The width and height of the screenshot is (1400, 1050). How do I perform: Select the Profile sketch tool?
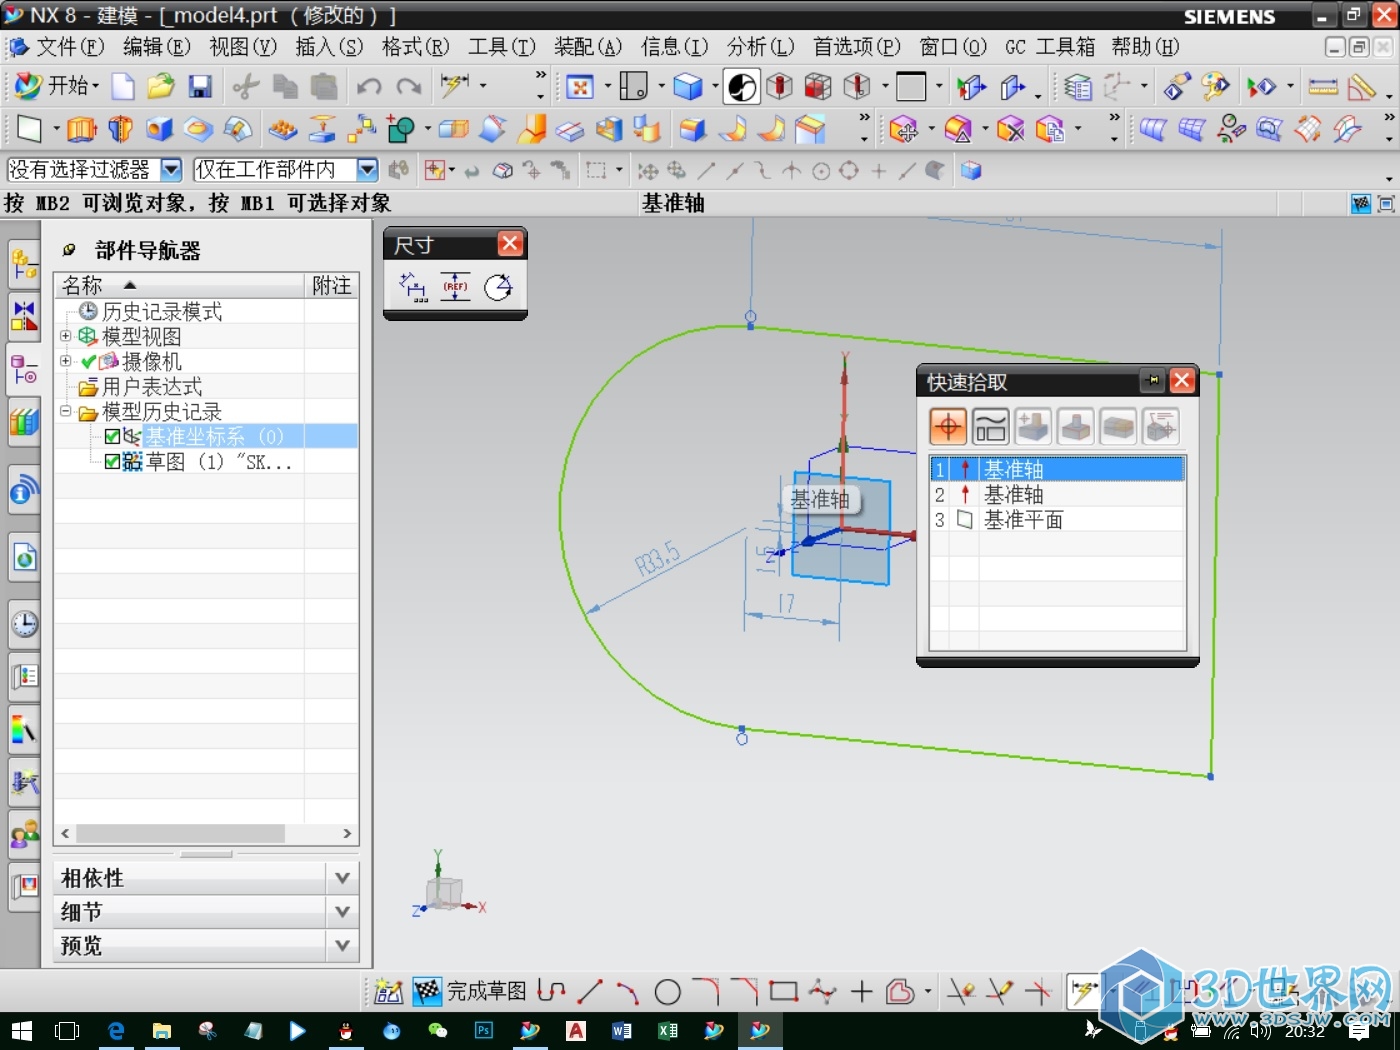coord(551,991)
